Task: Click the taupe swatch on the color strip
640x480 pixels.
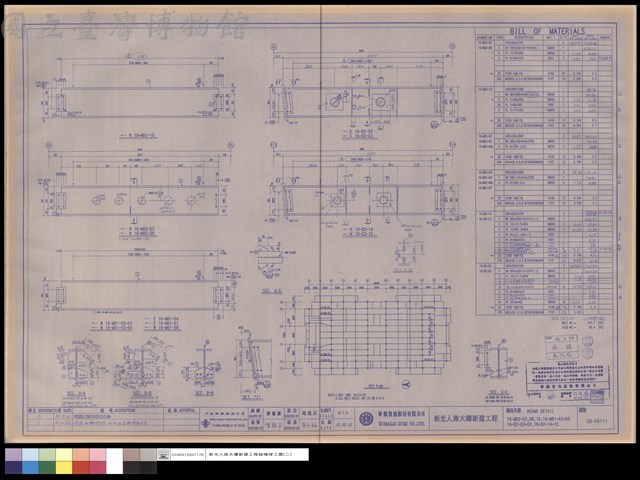Action: pos(131,455)
